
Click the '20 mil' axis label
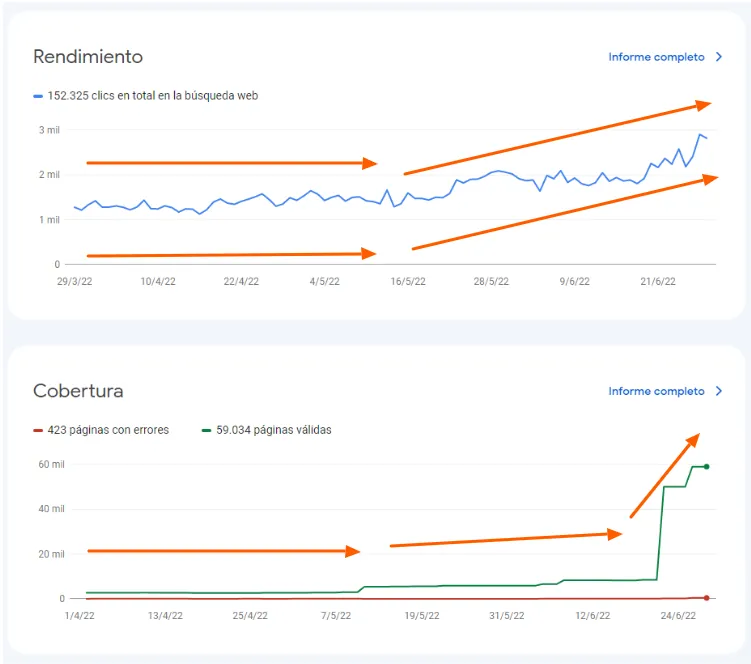[x=51, y=554]
